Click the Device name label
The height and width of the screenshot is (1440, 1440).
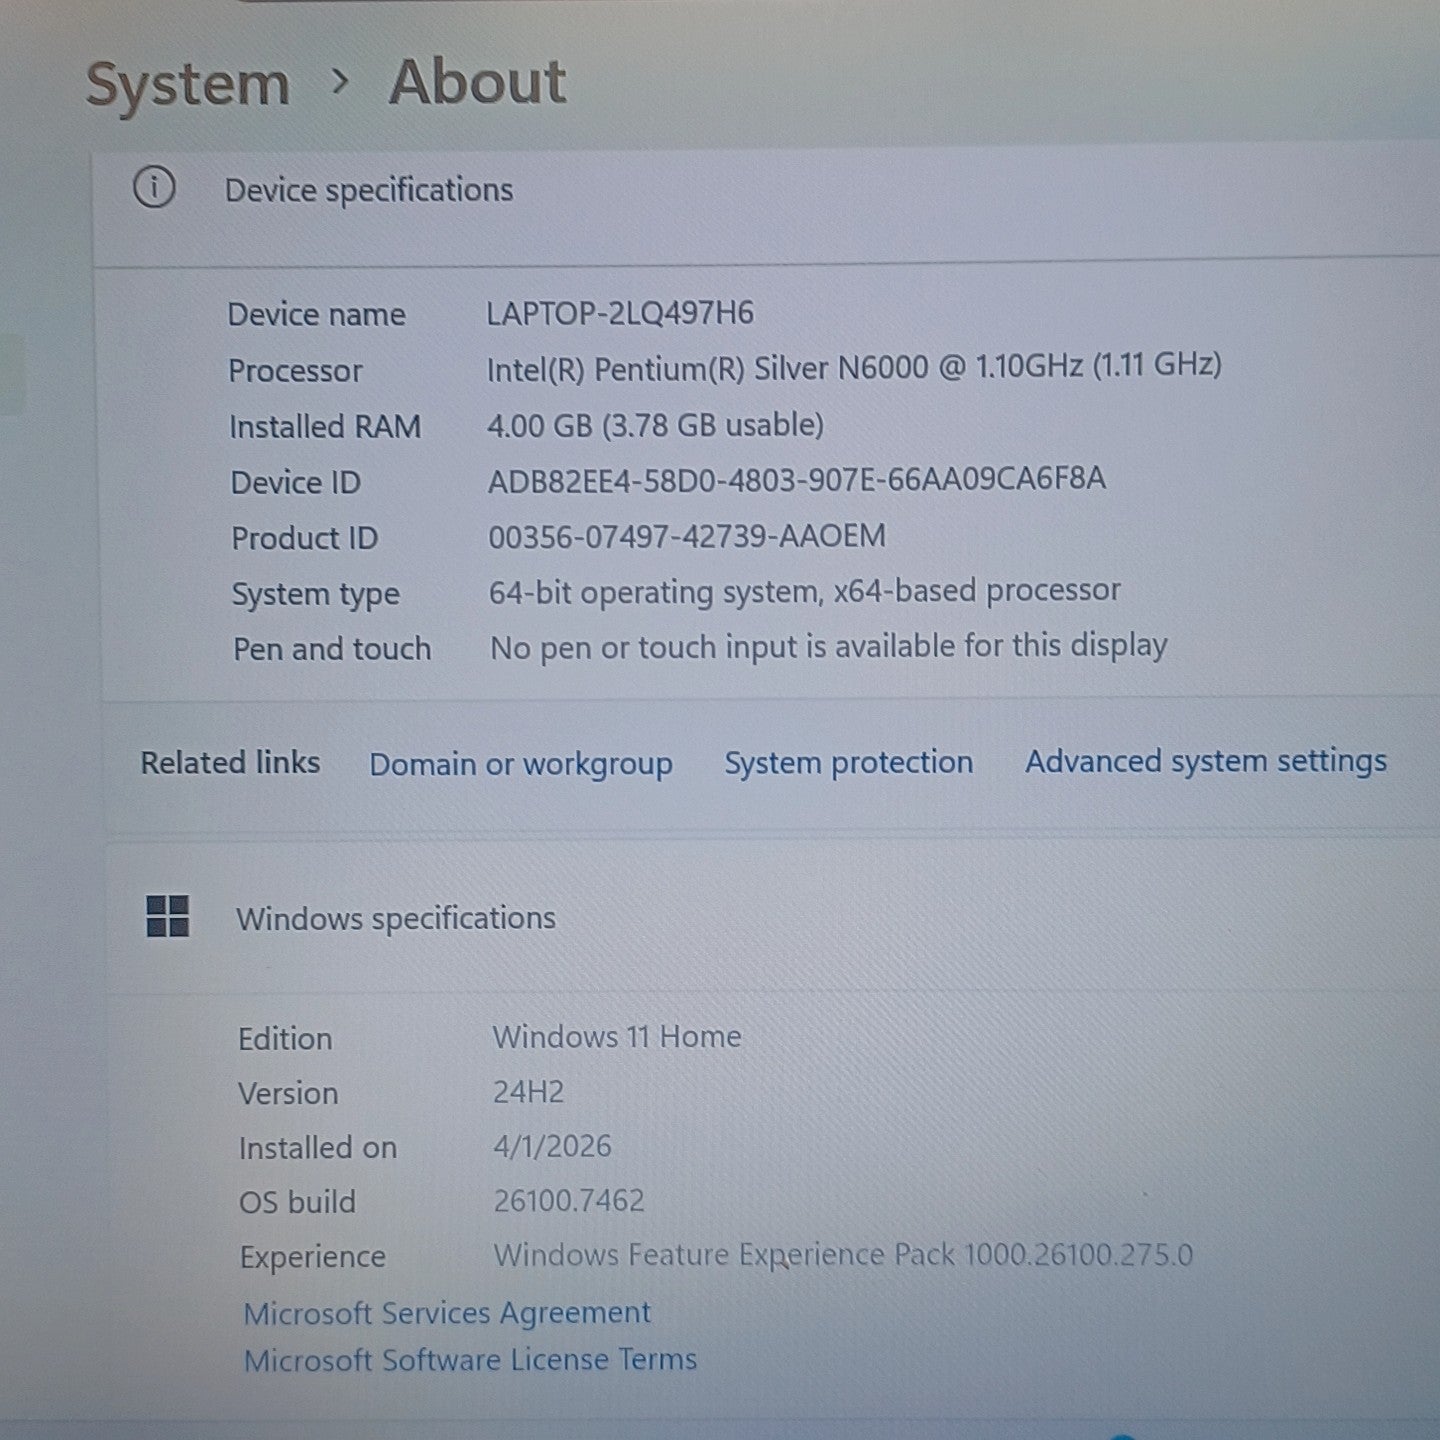[x=317, y=315]
